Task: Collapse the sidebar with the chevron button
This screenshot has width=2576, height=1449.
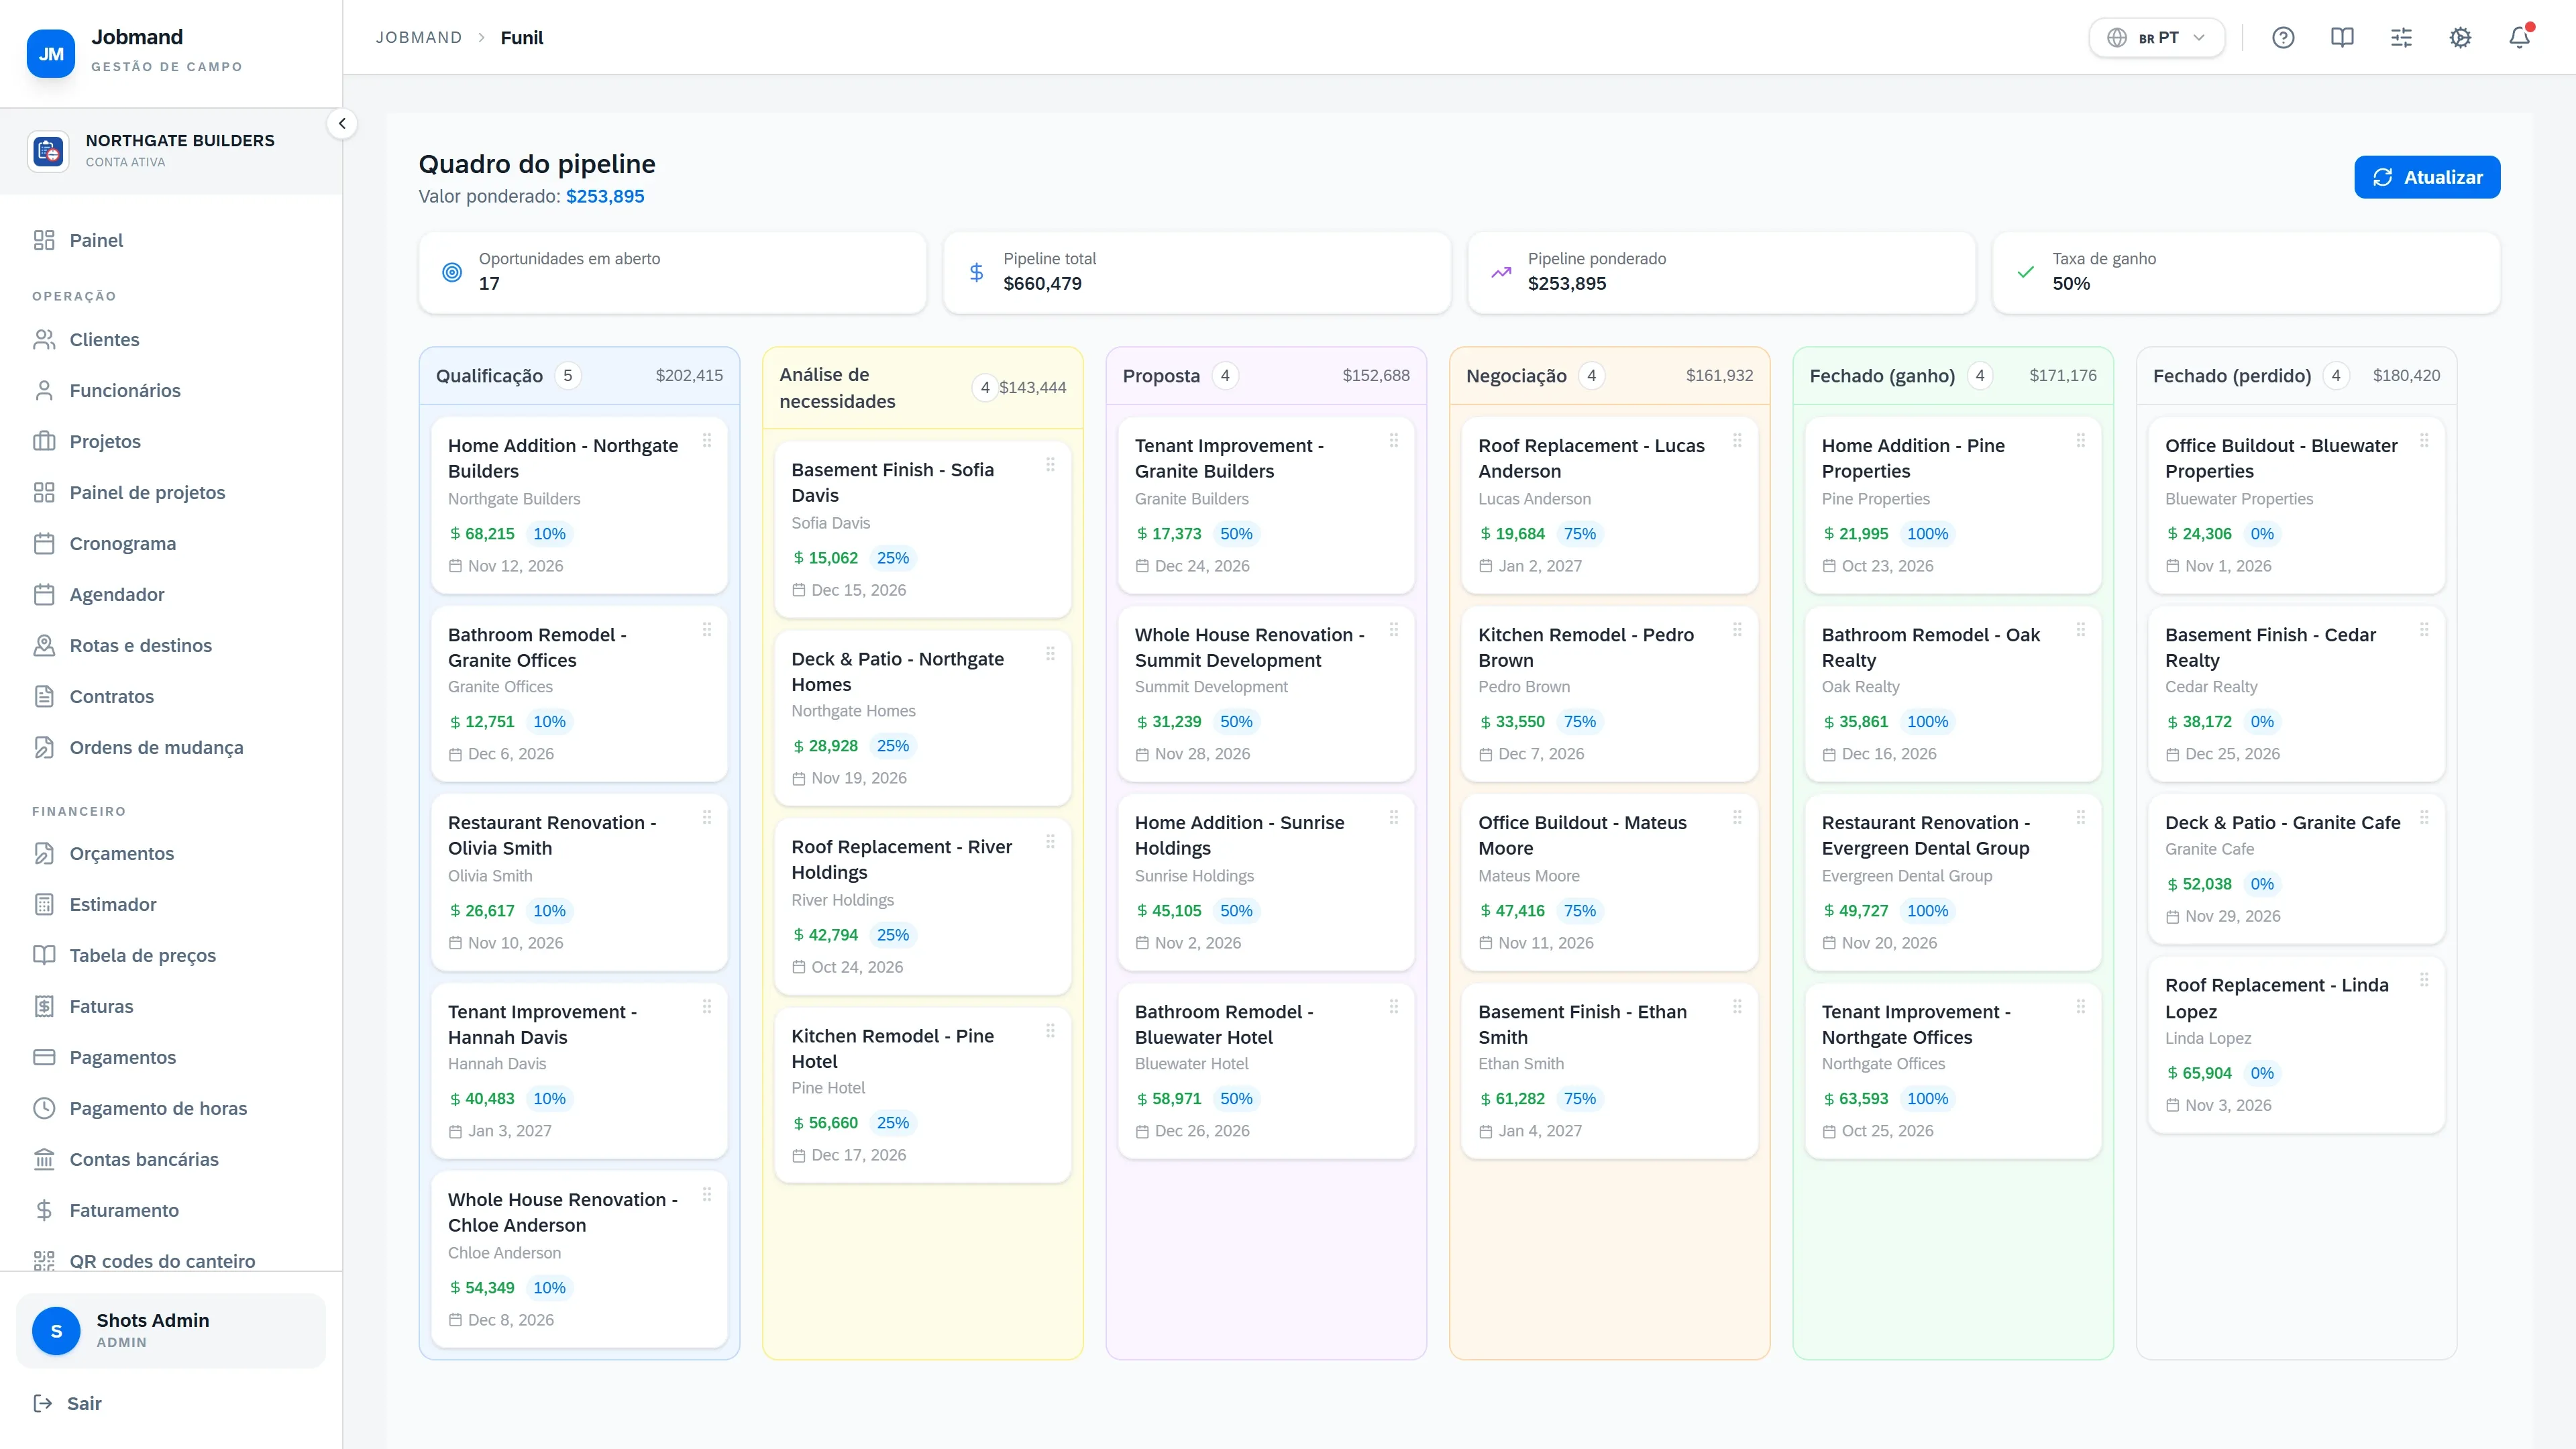Action: click(342, 124)
